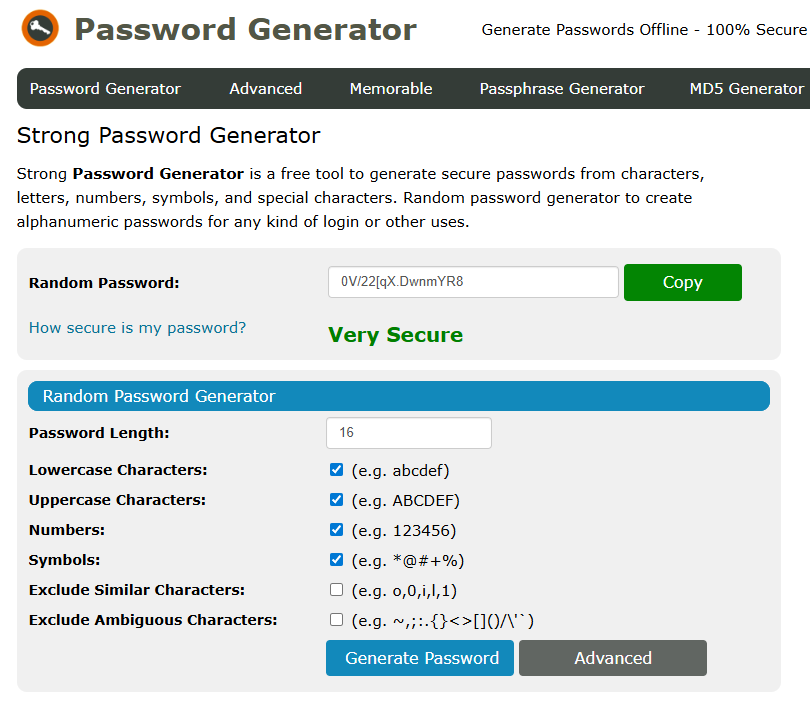Viewport: 810px width, 701px height.
Task: Uncheck the Lowercase Characters checkbox
Action: point(337,470)
